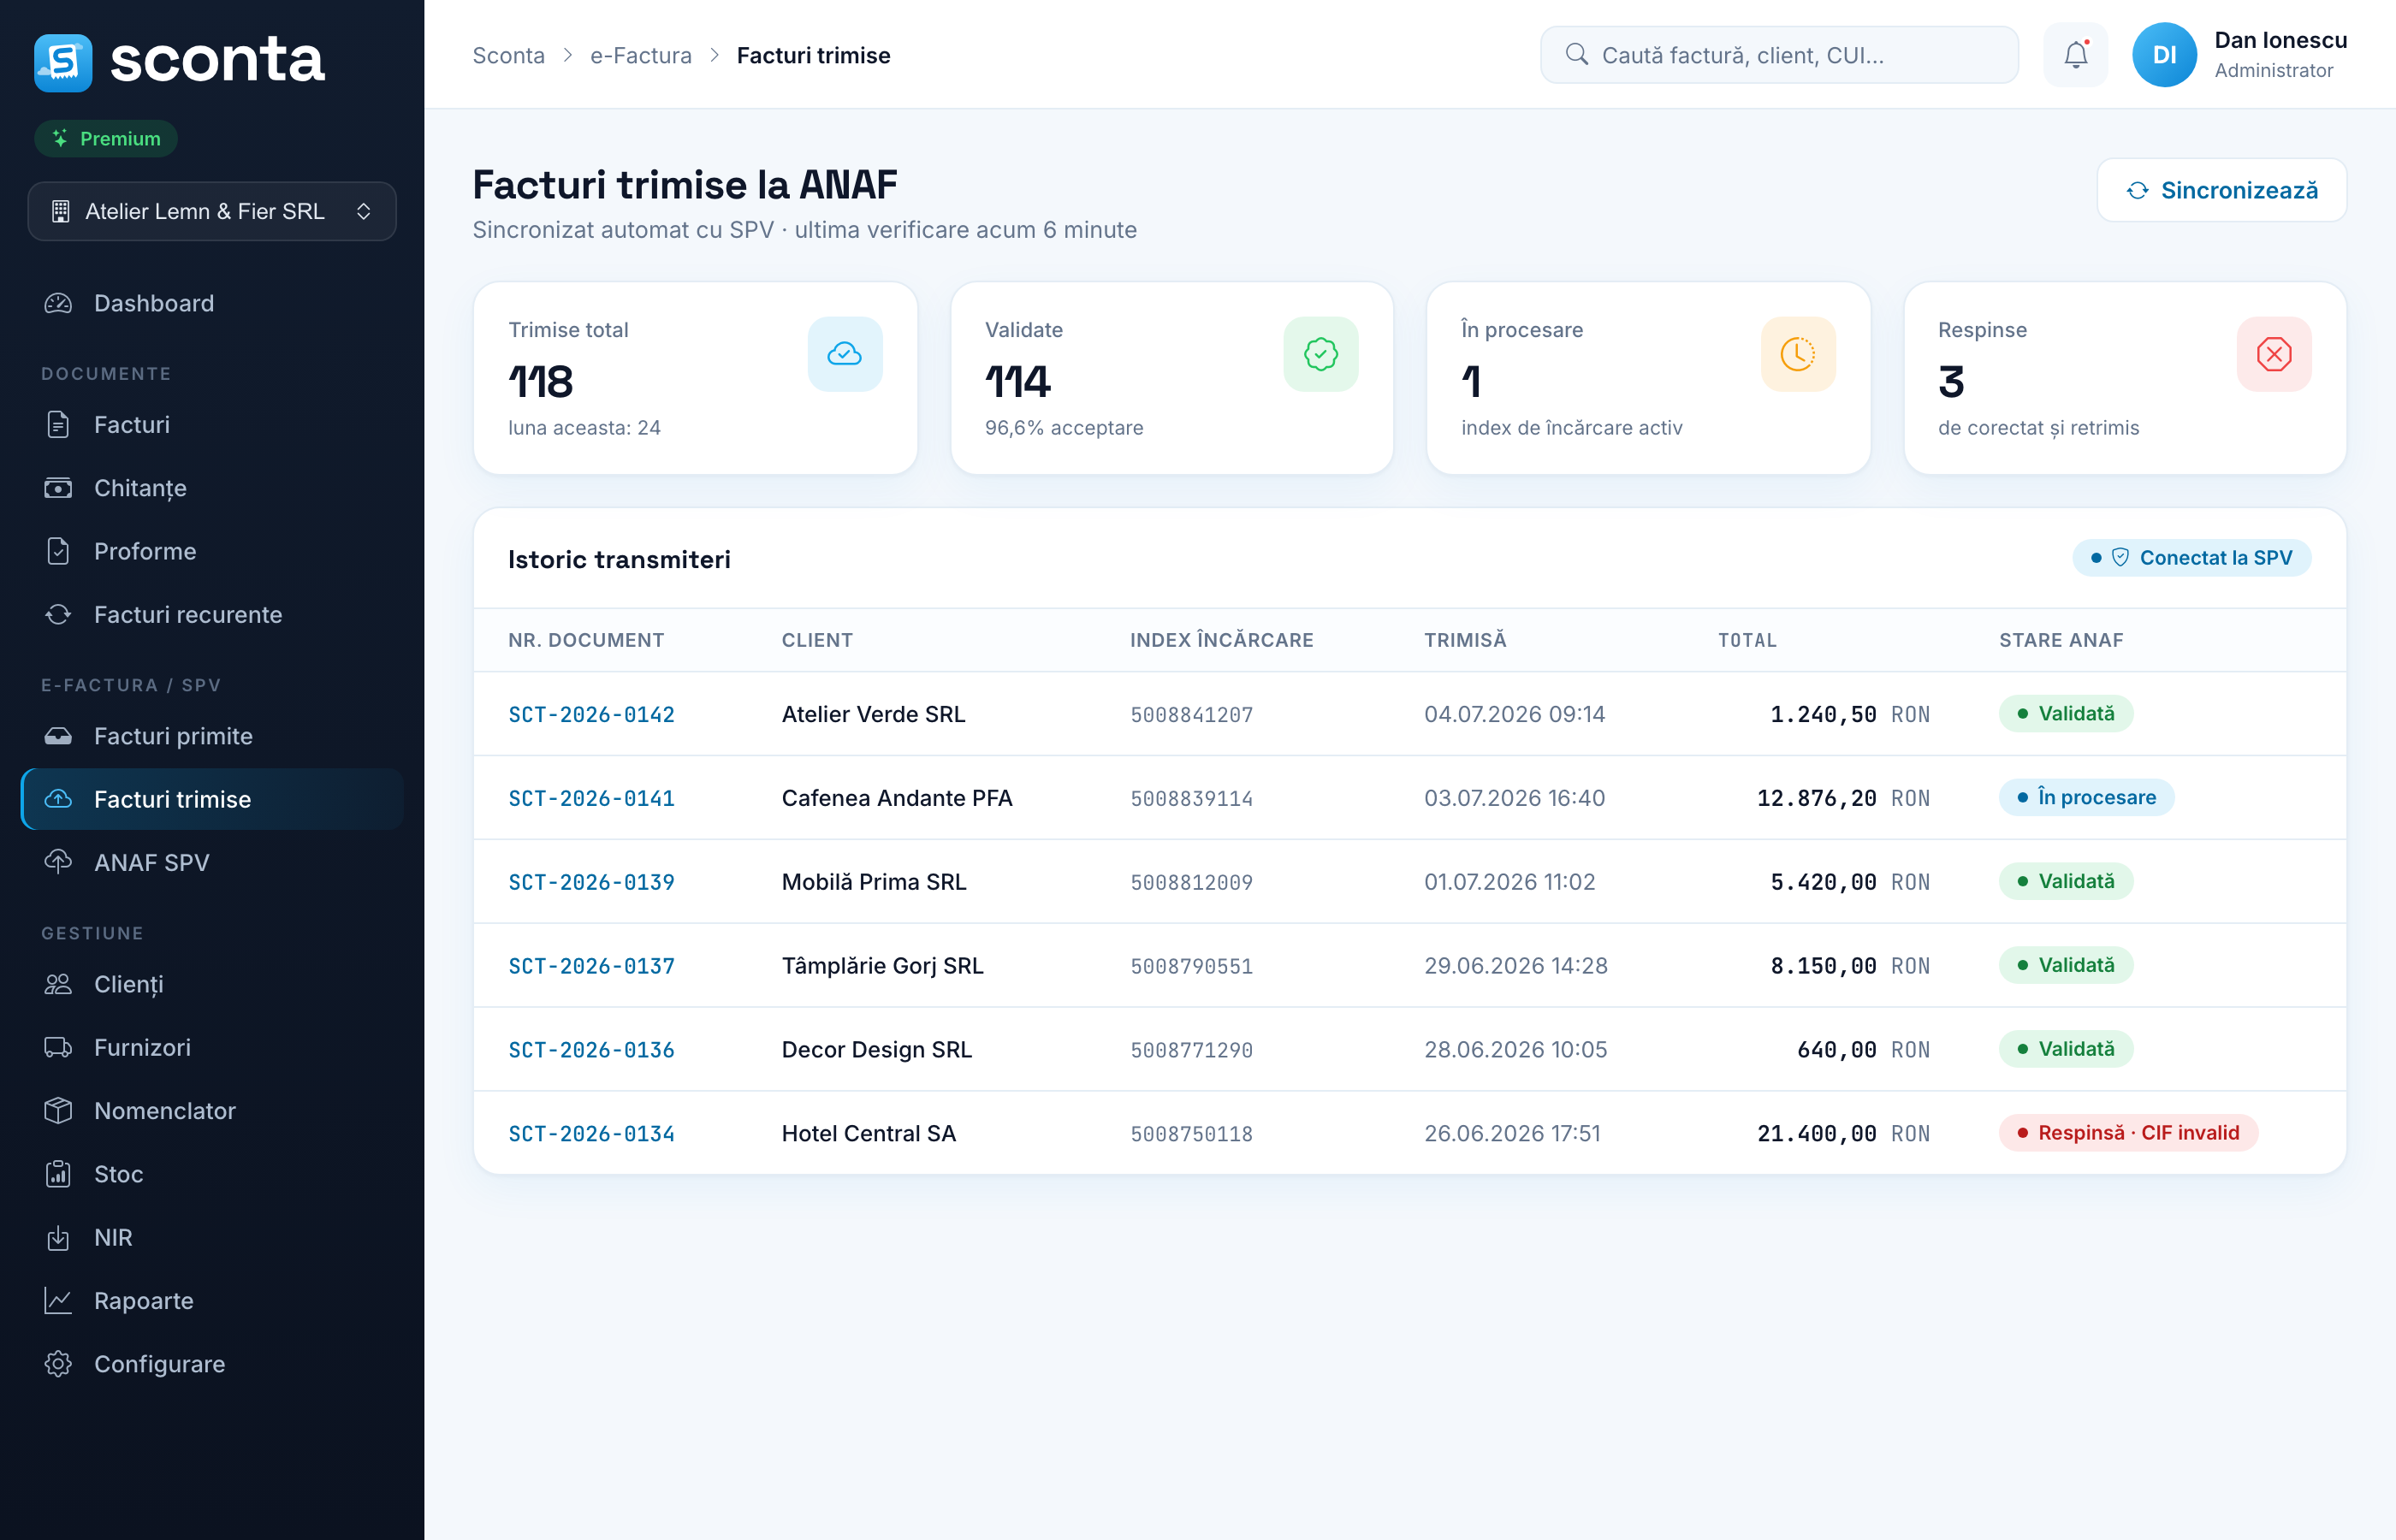
Task: Open invoice SCT-2026-0141
Action: click(x=591, y=798)
